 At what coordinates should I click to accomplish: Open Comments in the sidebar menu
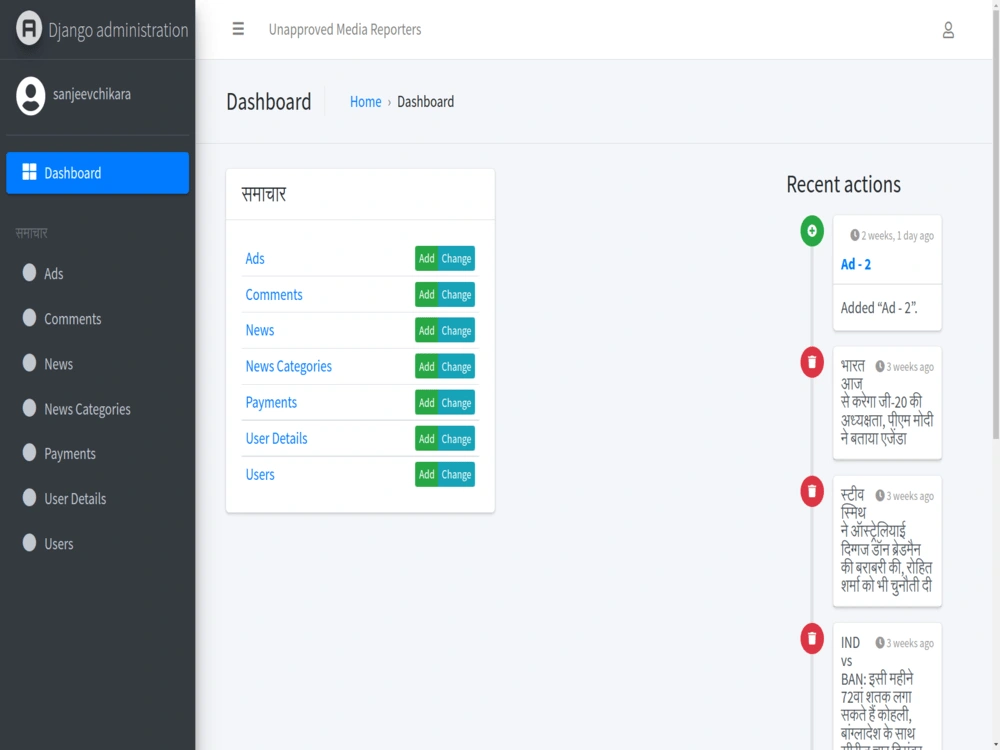(x=98, y=319)
